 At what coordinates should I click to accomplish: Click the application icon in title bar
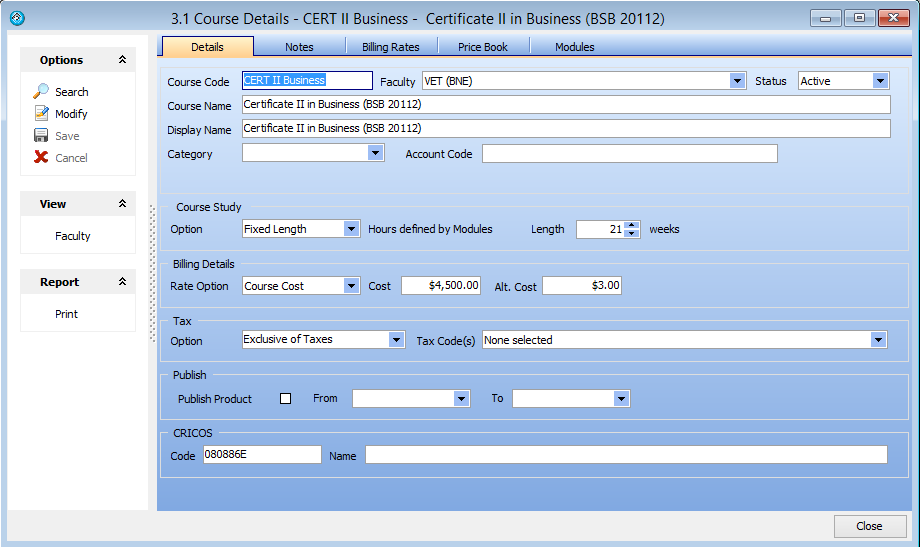click(x=17, y=18)
